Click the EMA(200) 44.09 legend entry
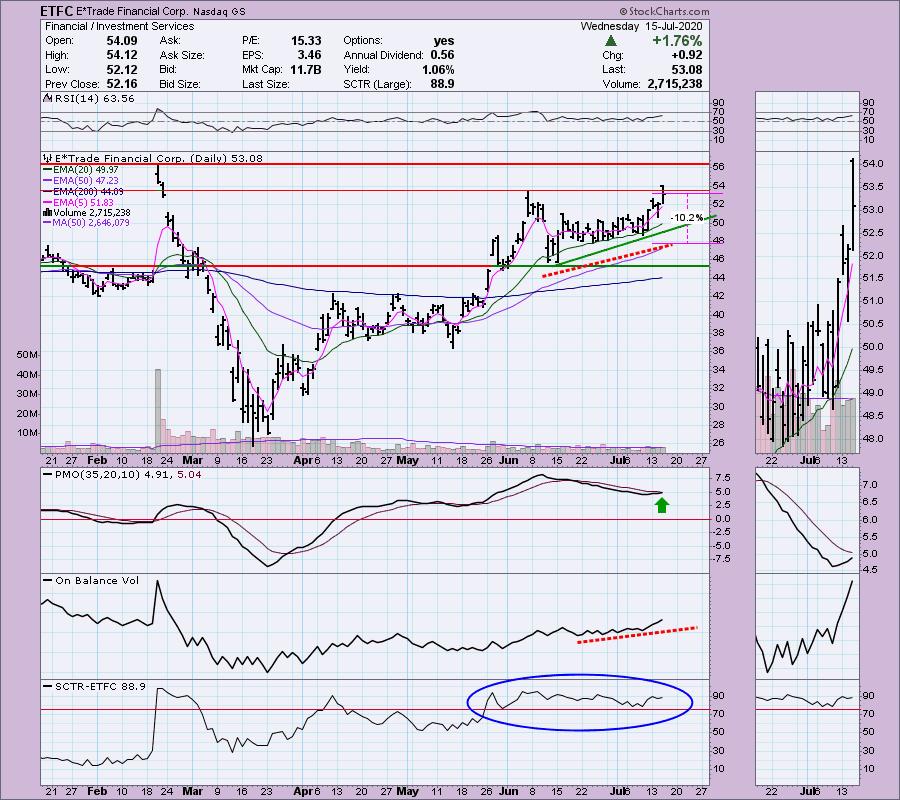This screenshot has height=800, width=900. click(x=88, y=192)
